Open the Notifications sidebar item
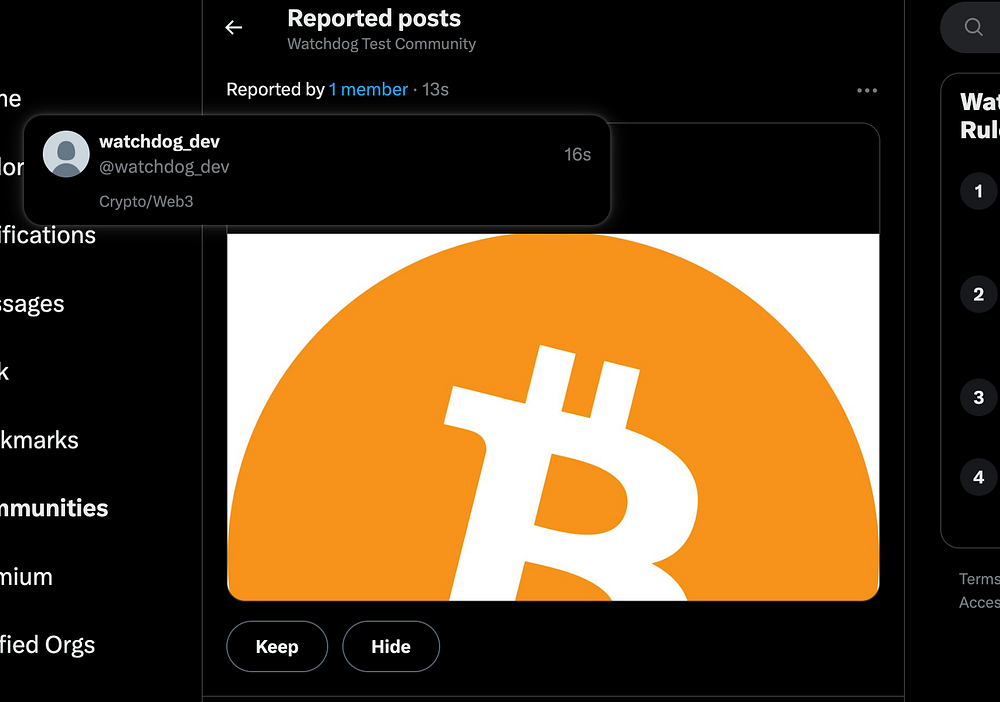This screenshot has height=702, width=1000. pyautogui.click(x=48, y=235)
